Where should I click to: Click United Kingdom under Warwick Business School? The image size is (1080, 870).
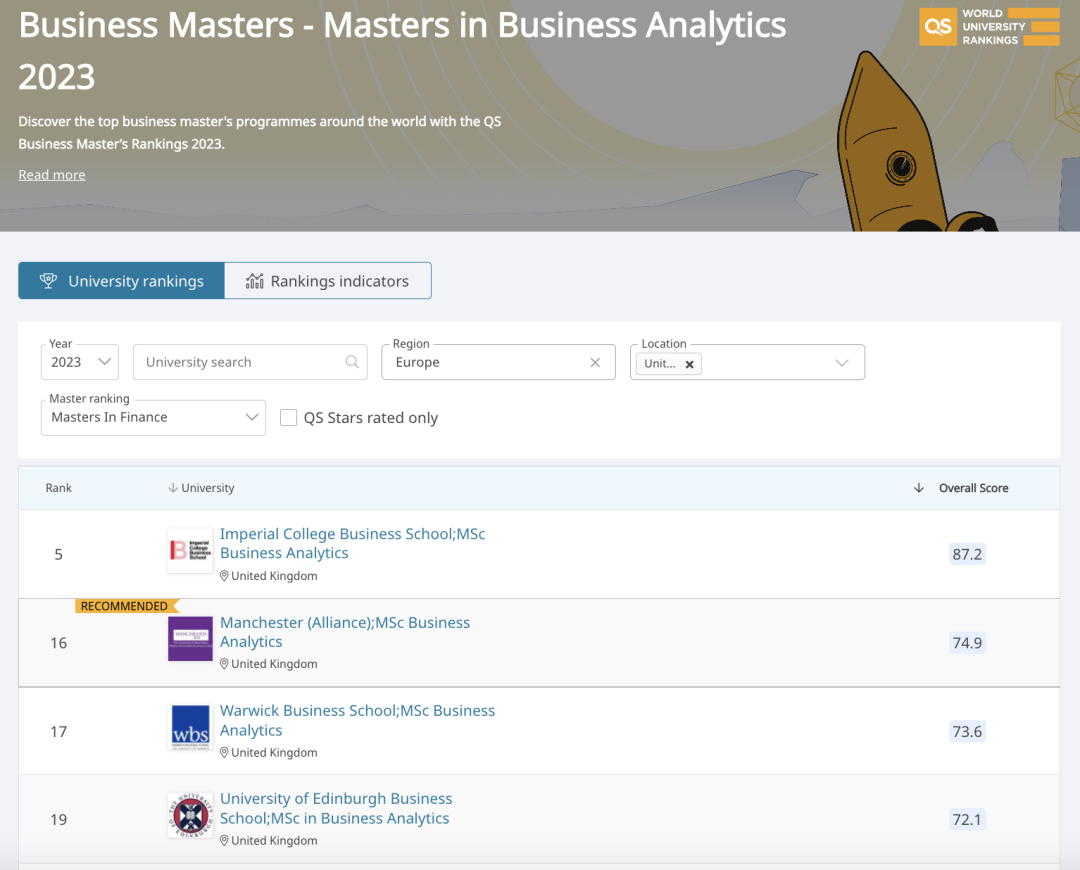(x=274, y=753)
